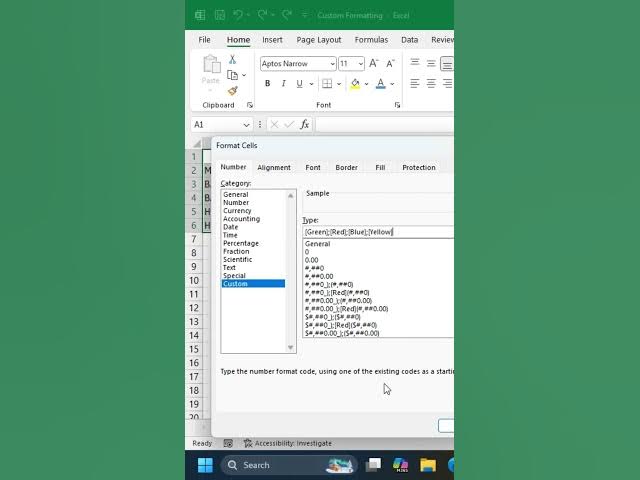The image size is (640, 480).
Task: Click the Center alignment icon
Action: pyautogui.click(x=431, y=83)
